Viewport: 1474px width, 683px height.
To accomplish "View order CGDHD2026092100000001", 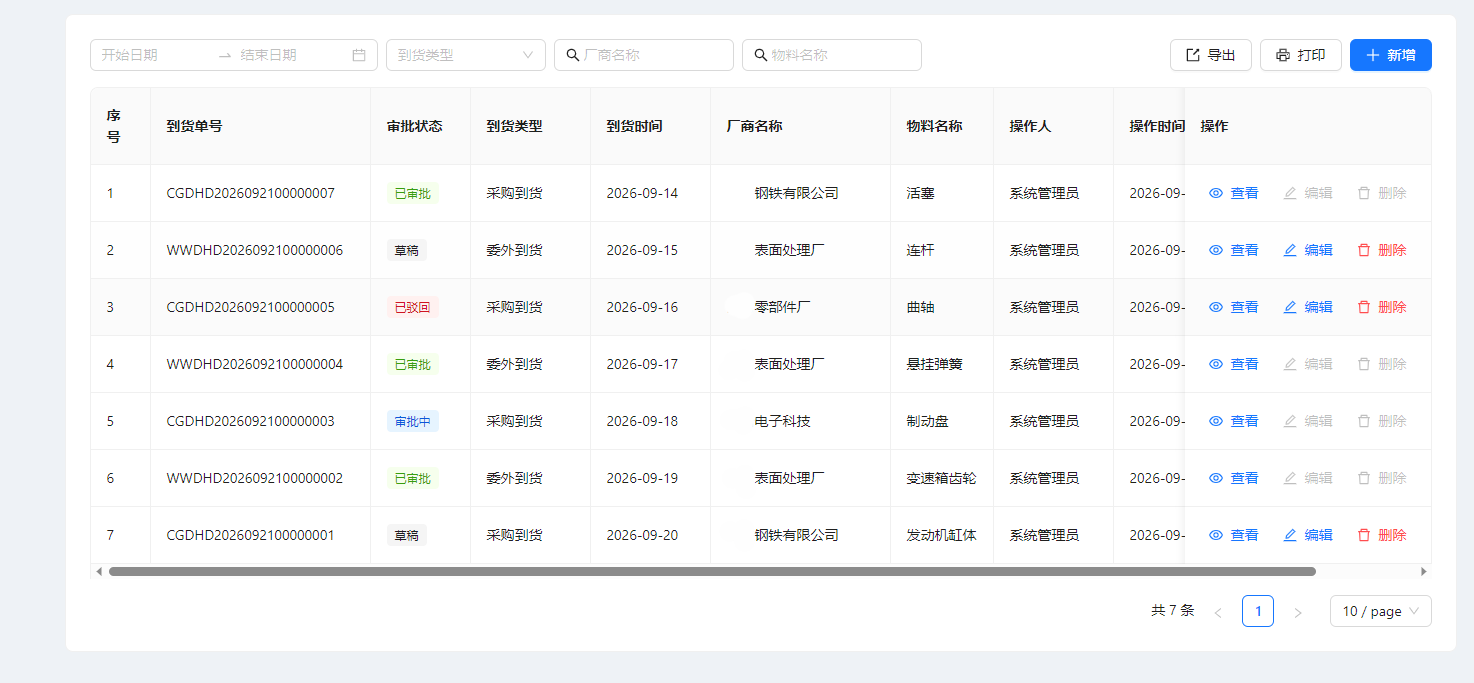I will click(1234, 535).
